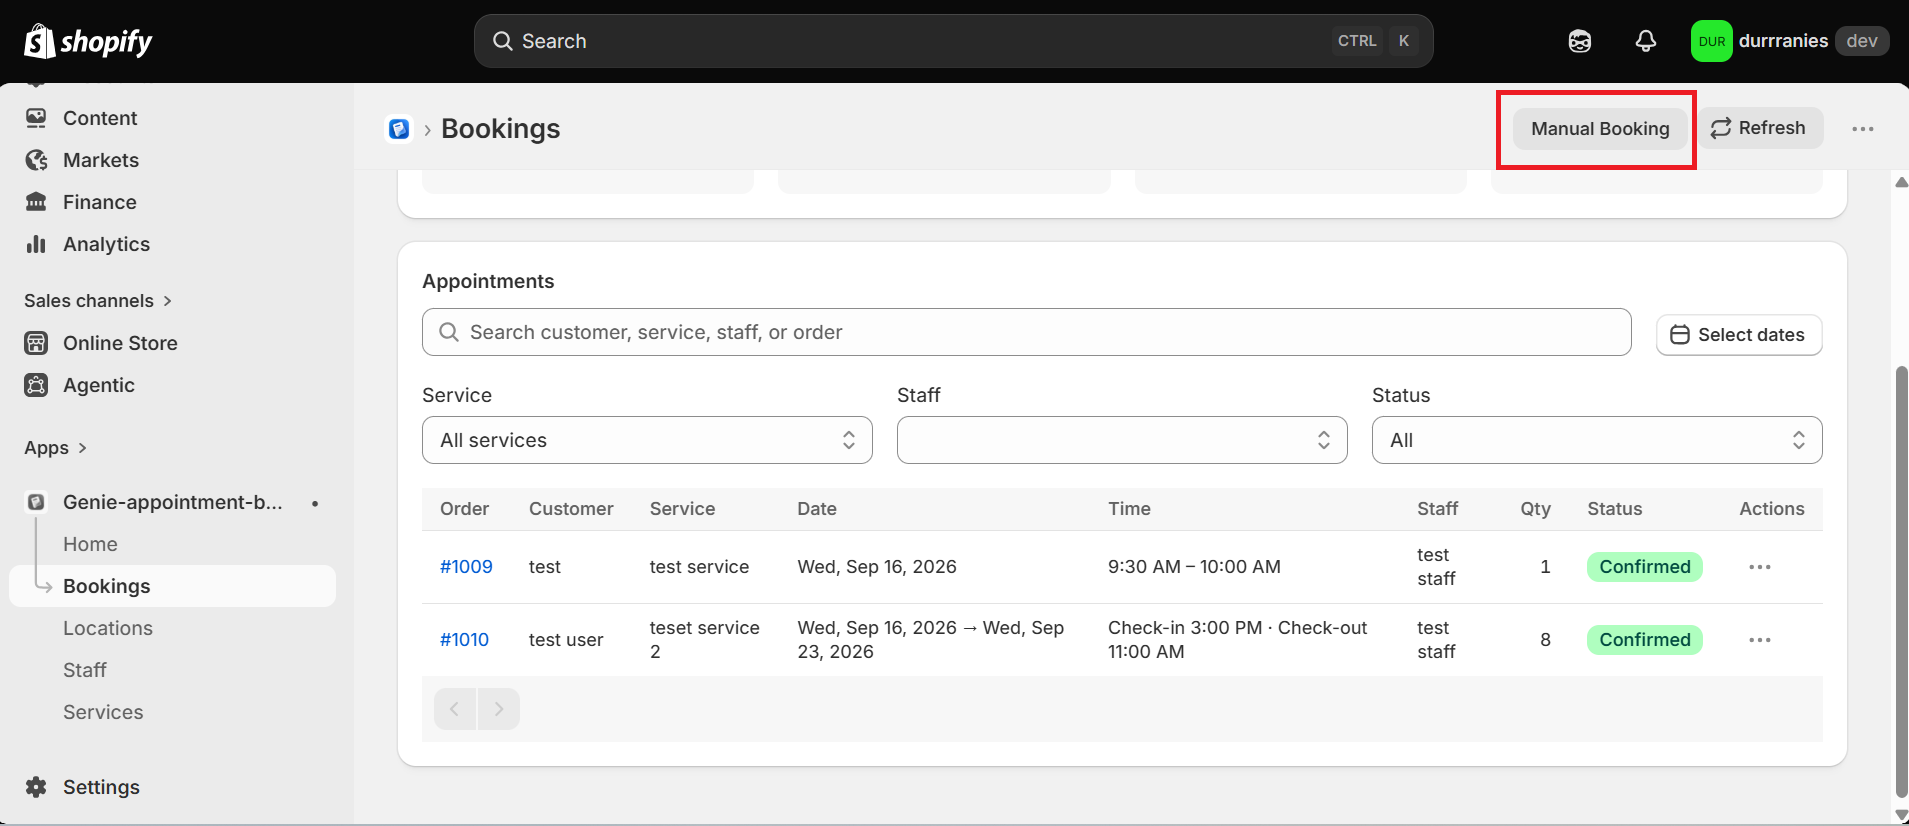
Task: Click the Online Store icon
Action: coord(36,343)
